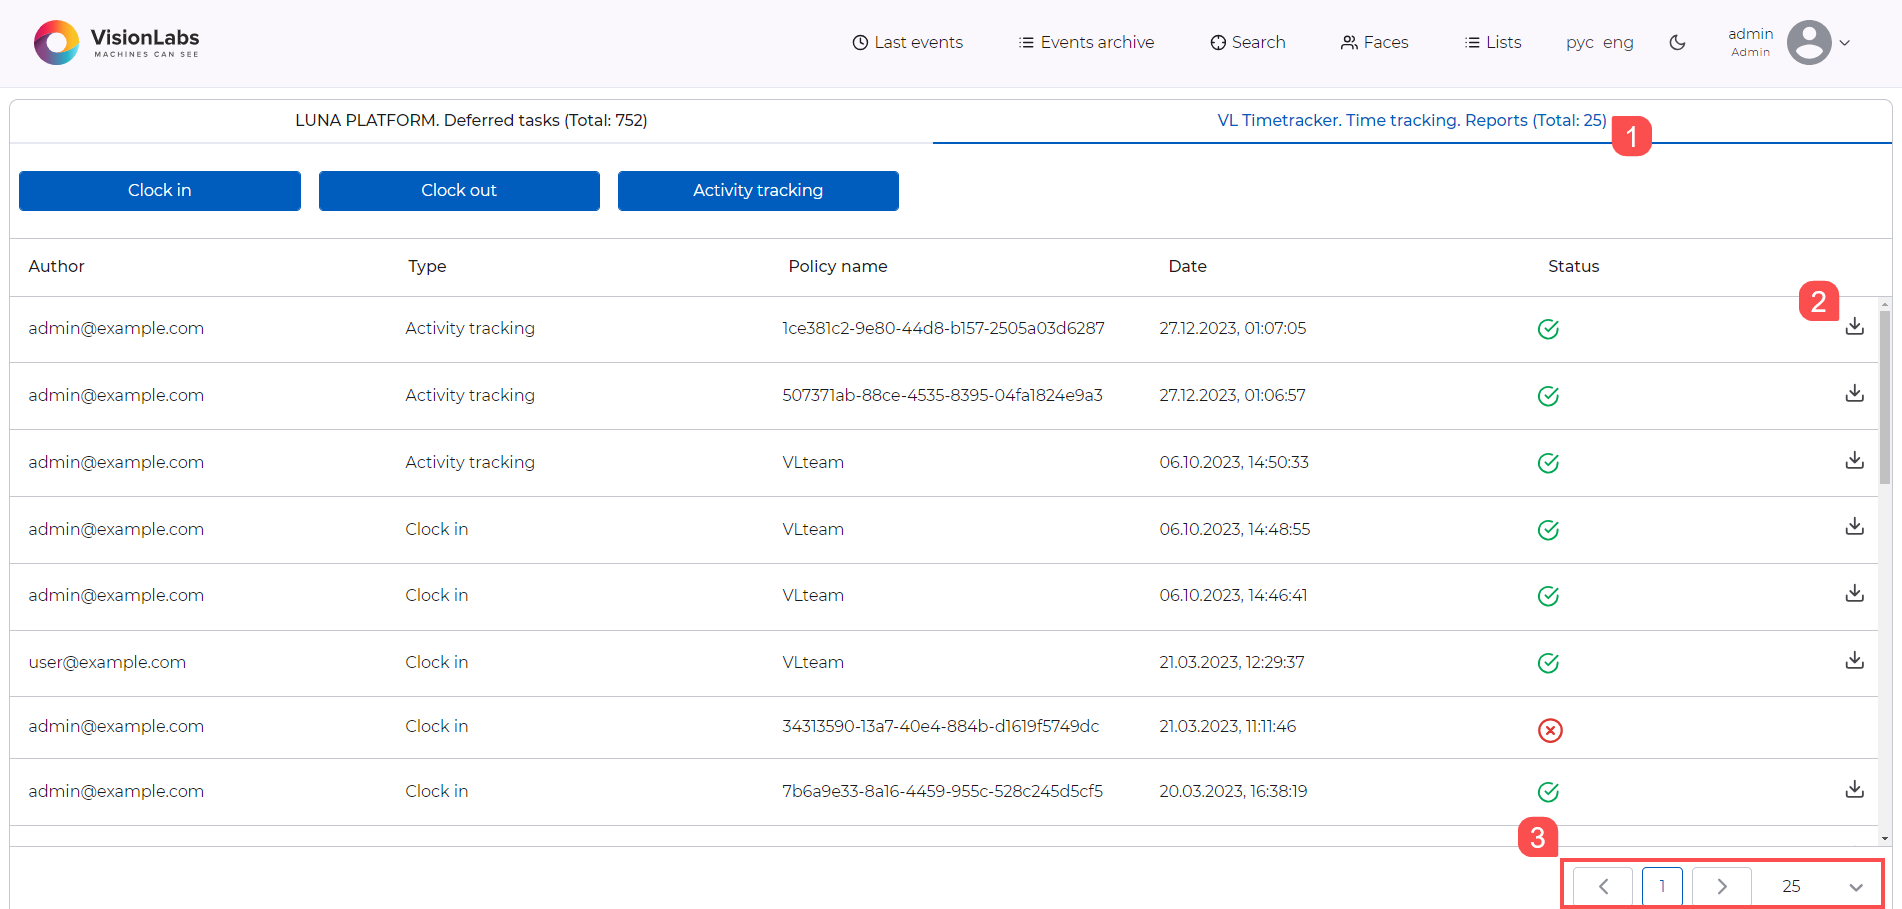Viewport: 1902px width, 909px height.
Task: Switch to LUNA PLATFORM Deferred tasks tab
Action: tap(470, 120)
